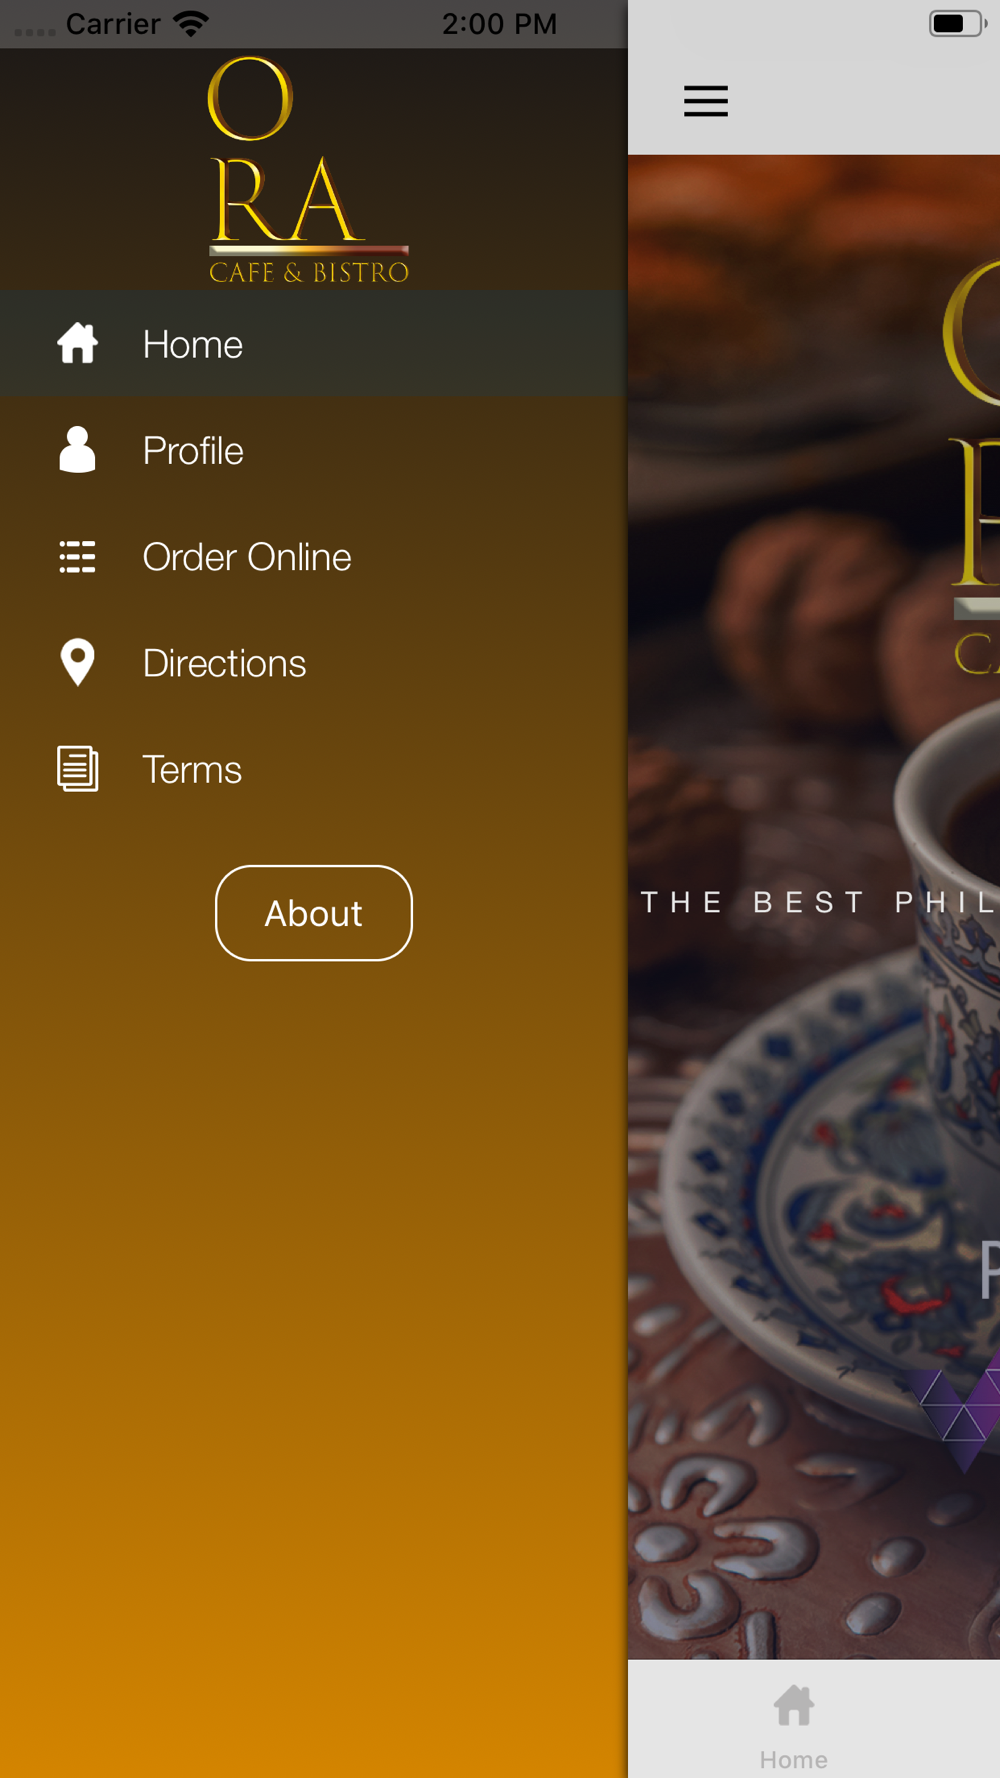Open the Terms menu entry

point(314,769)
